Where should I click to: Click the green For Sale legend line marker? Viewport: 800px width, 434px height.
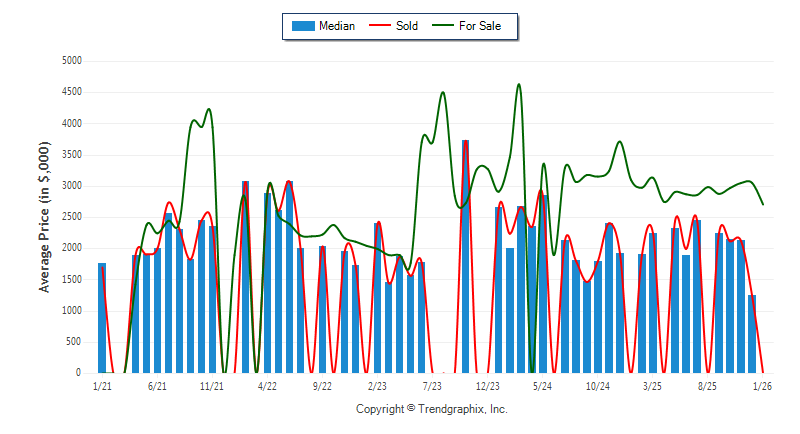pos(441,26)
